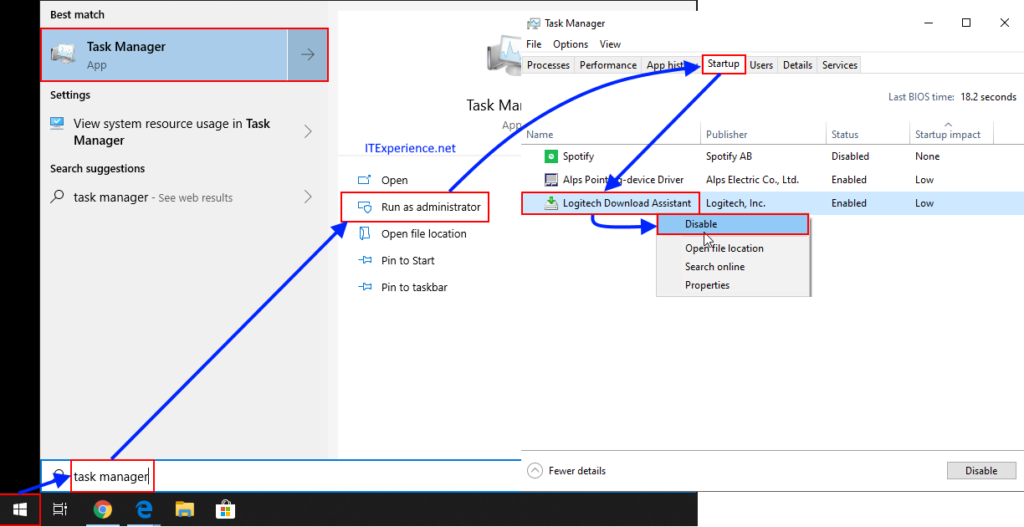Click Open in the search actions list
This screenshot has height=527, width=1024.
394,180
